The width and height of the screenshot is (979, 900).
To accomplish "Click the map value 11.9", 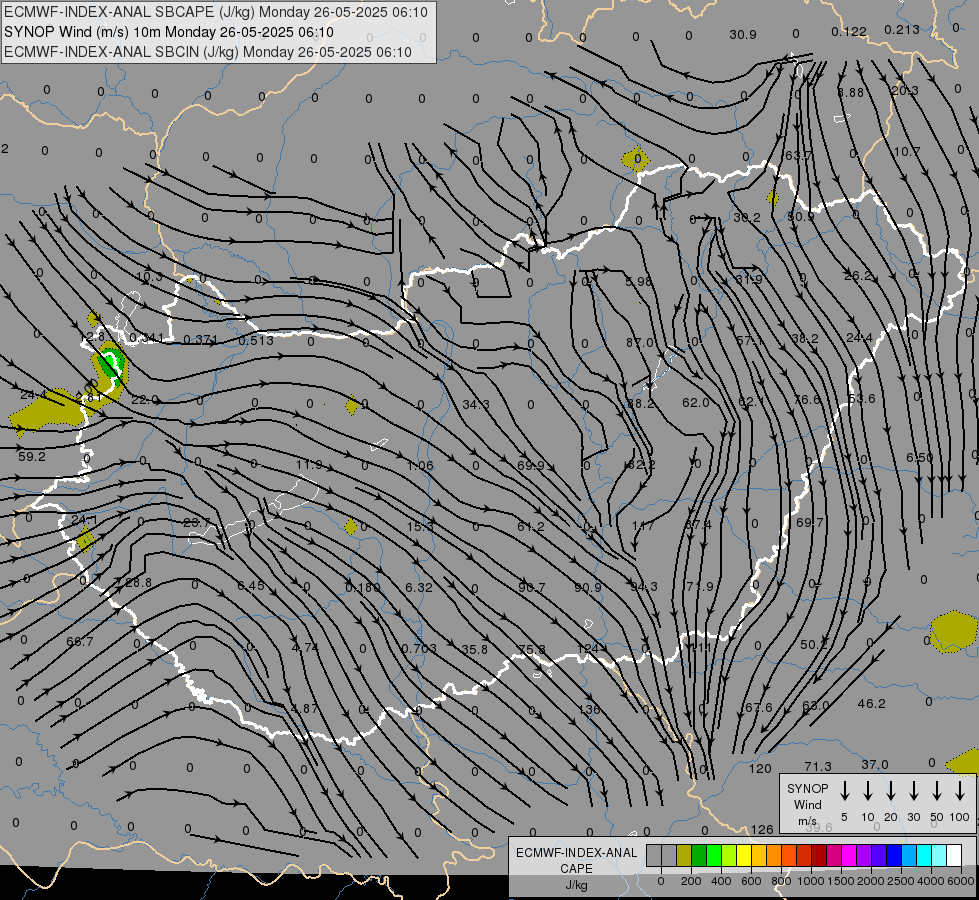I will click(x=309, y=465).
